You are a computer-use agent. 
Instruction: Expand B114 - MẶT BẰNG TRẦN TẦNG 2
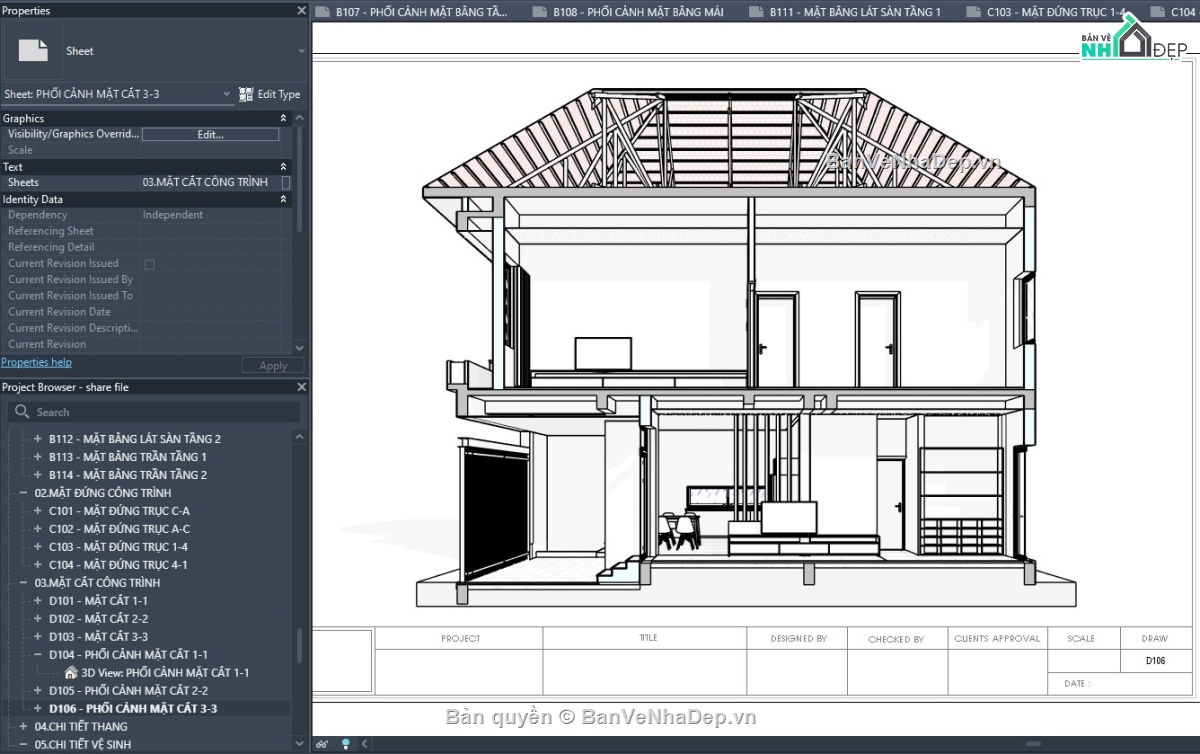coord(38,475)
